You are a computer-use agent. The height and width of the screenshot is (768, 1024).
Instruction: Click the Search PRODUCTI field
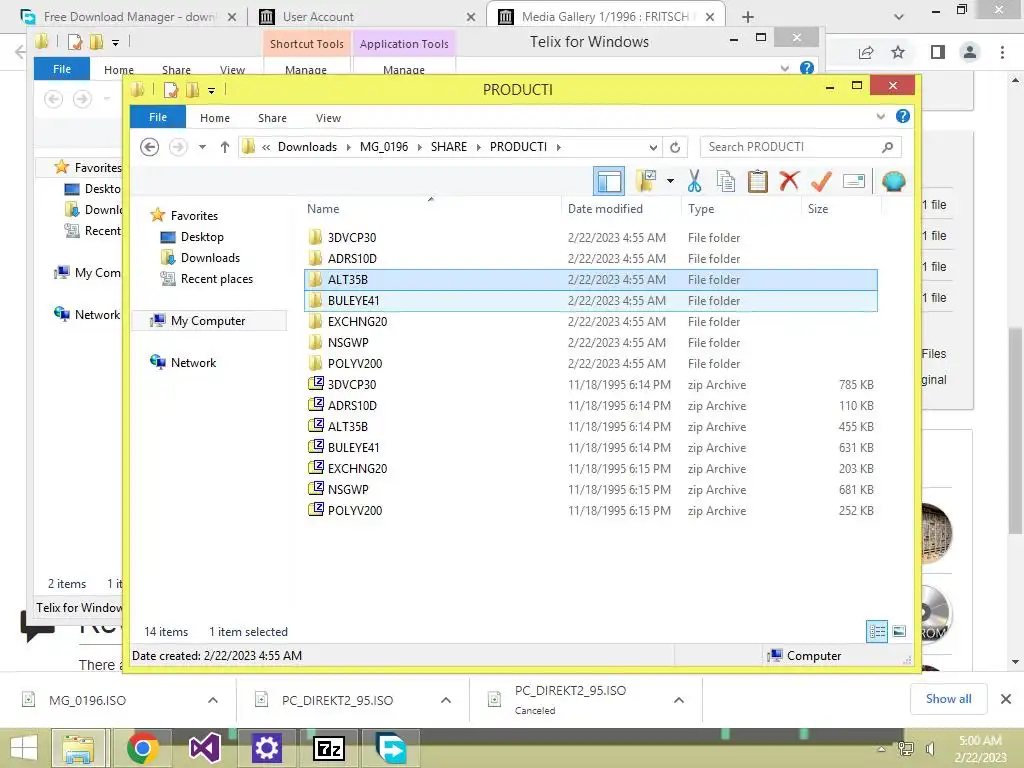click(801, 147)
